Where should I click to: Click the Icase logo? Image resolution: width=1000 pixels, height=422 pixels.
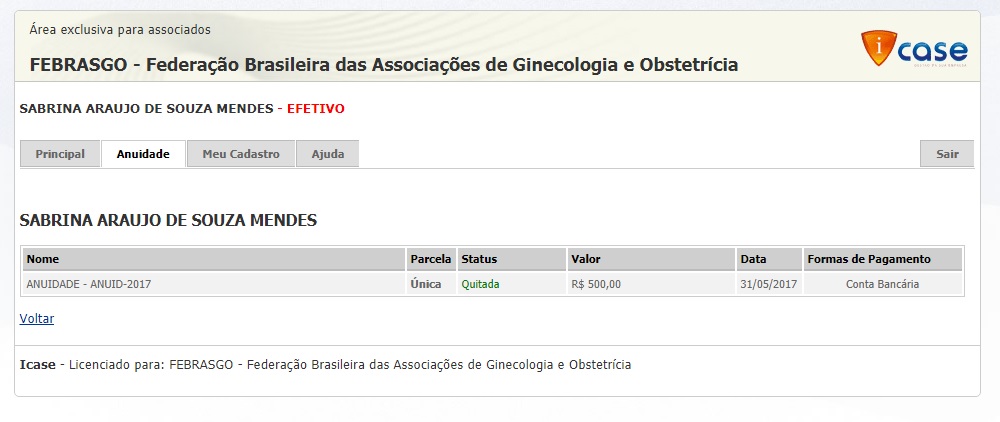pyautogui.click(x=914, y=49)
